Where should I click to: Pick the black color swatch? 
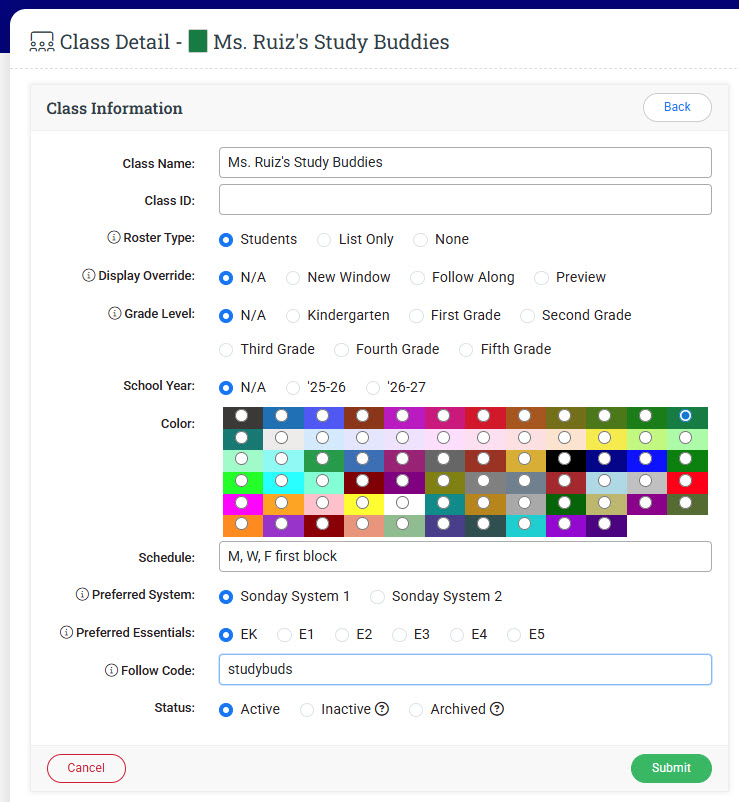point(565,460)
